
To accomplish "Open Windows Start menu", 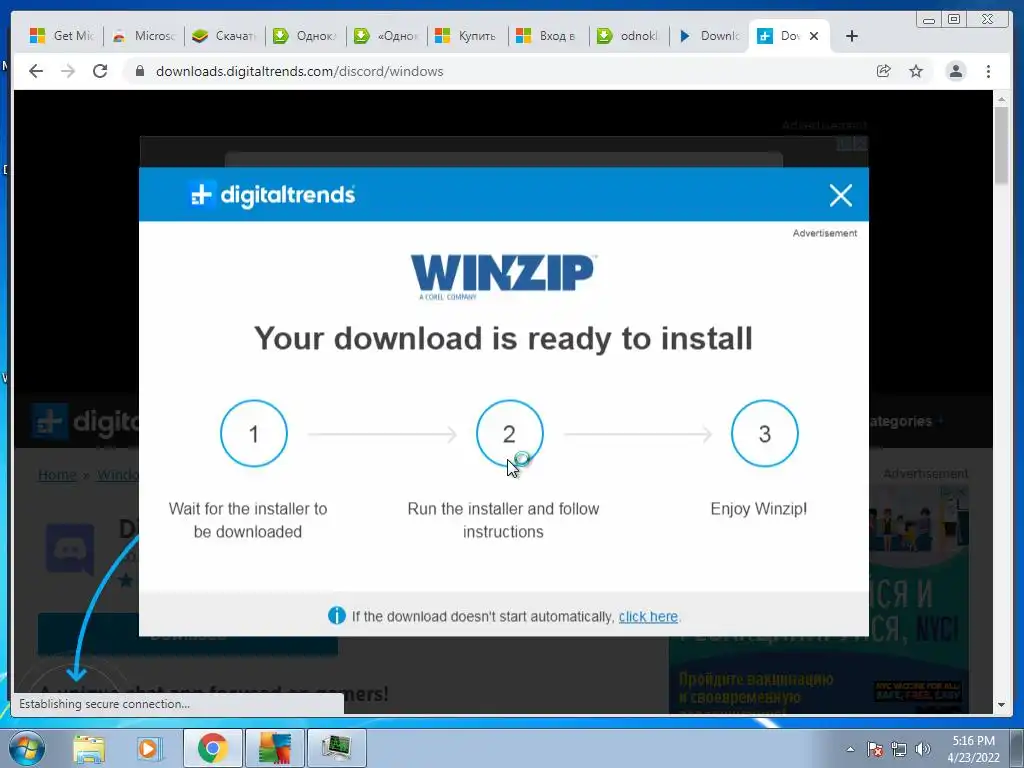I will tap(27, 748).
